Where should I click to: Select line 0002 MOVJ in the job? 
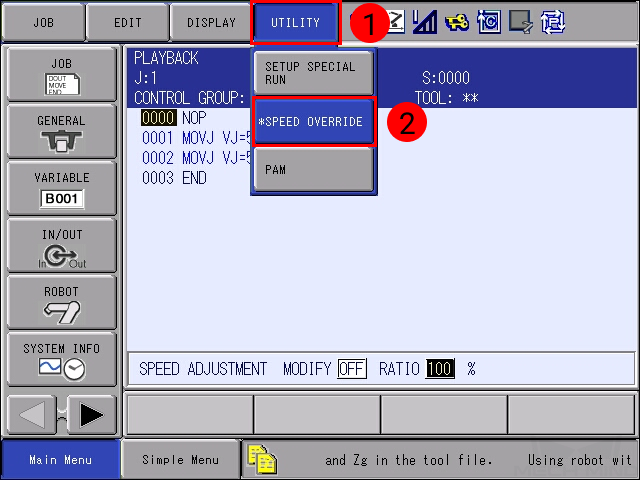pos(196,158)
